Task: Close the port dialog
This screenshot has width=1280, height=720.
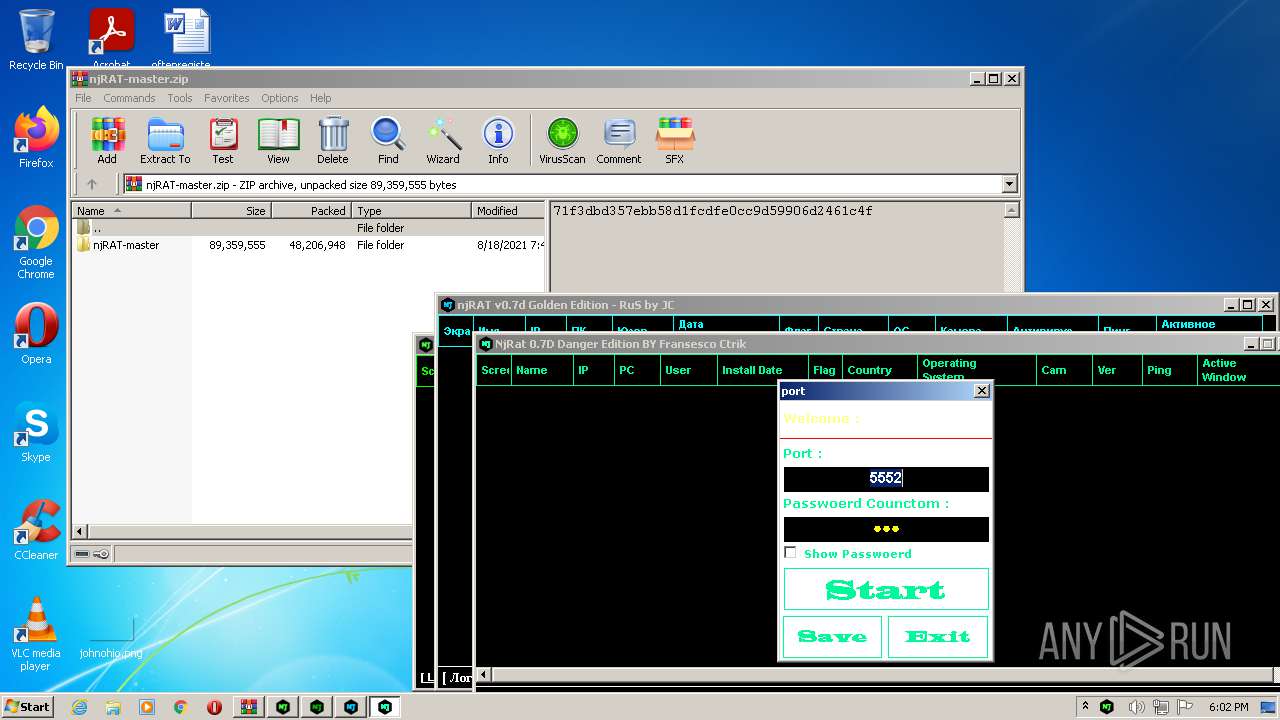Action: [981, 391]
